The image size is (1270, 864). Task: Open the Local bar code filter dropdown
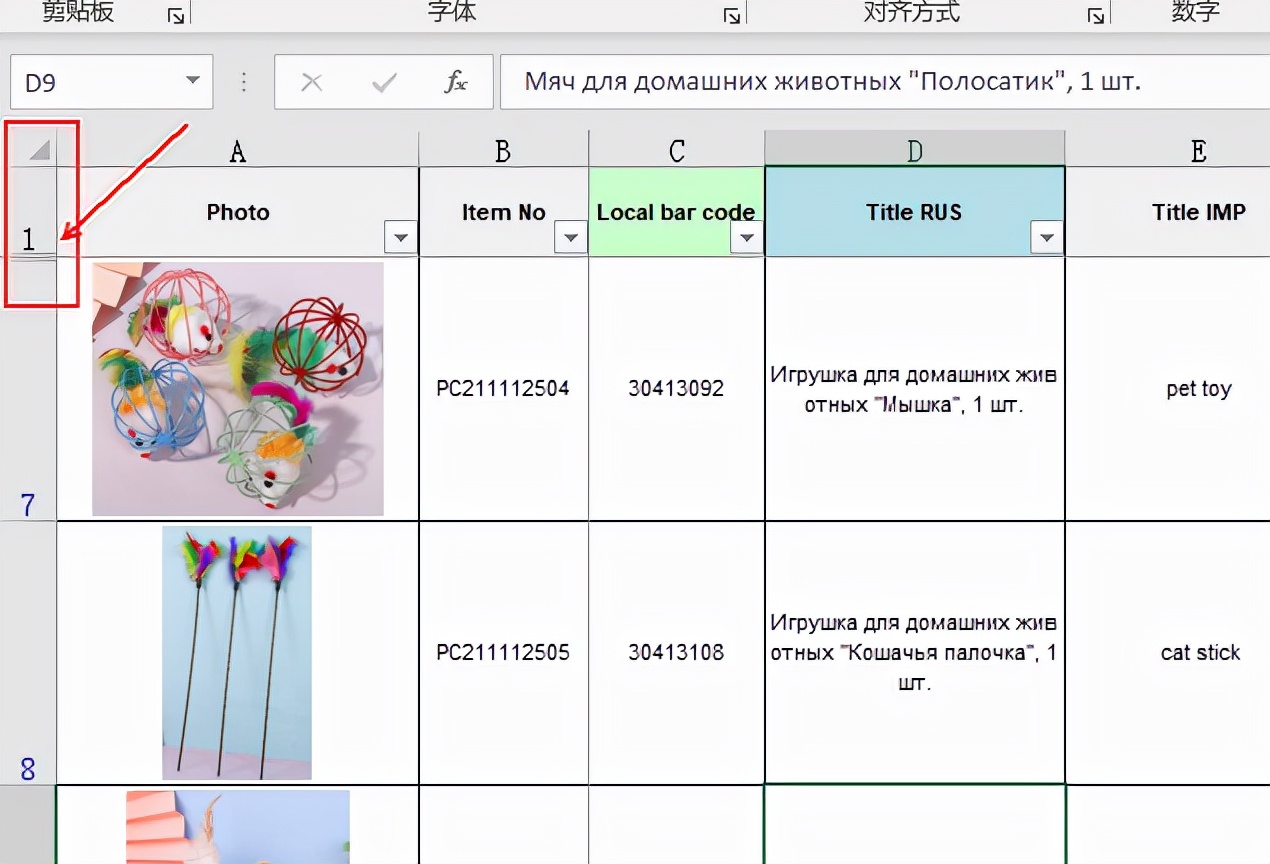(x=747, y=238)
